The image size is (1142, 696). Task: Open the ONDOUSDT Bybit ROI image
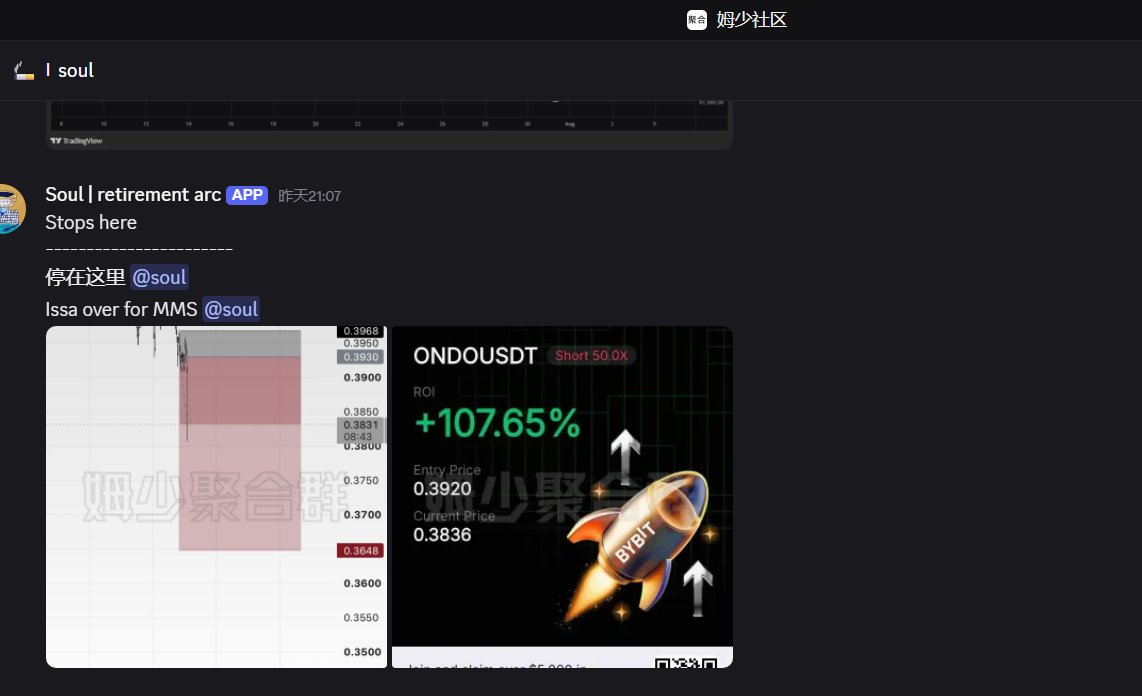tap(562, 497)
